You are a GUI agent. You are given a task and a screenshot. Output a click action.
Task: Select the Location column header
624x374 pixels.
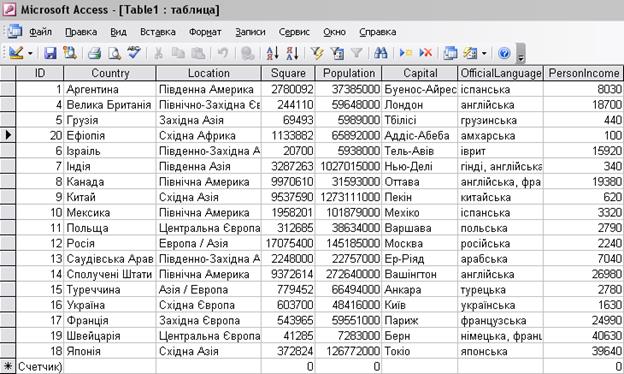[209, 73]
